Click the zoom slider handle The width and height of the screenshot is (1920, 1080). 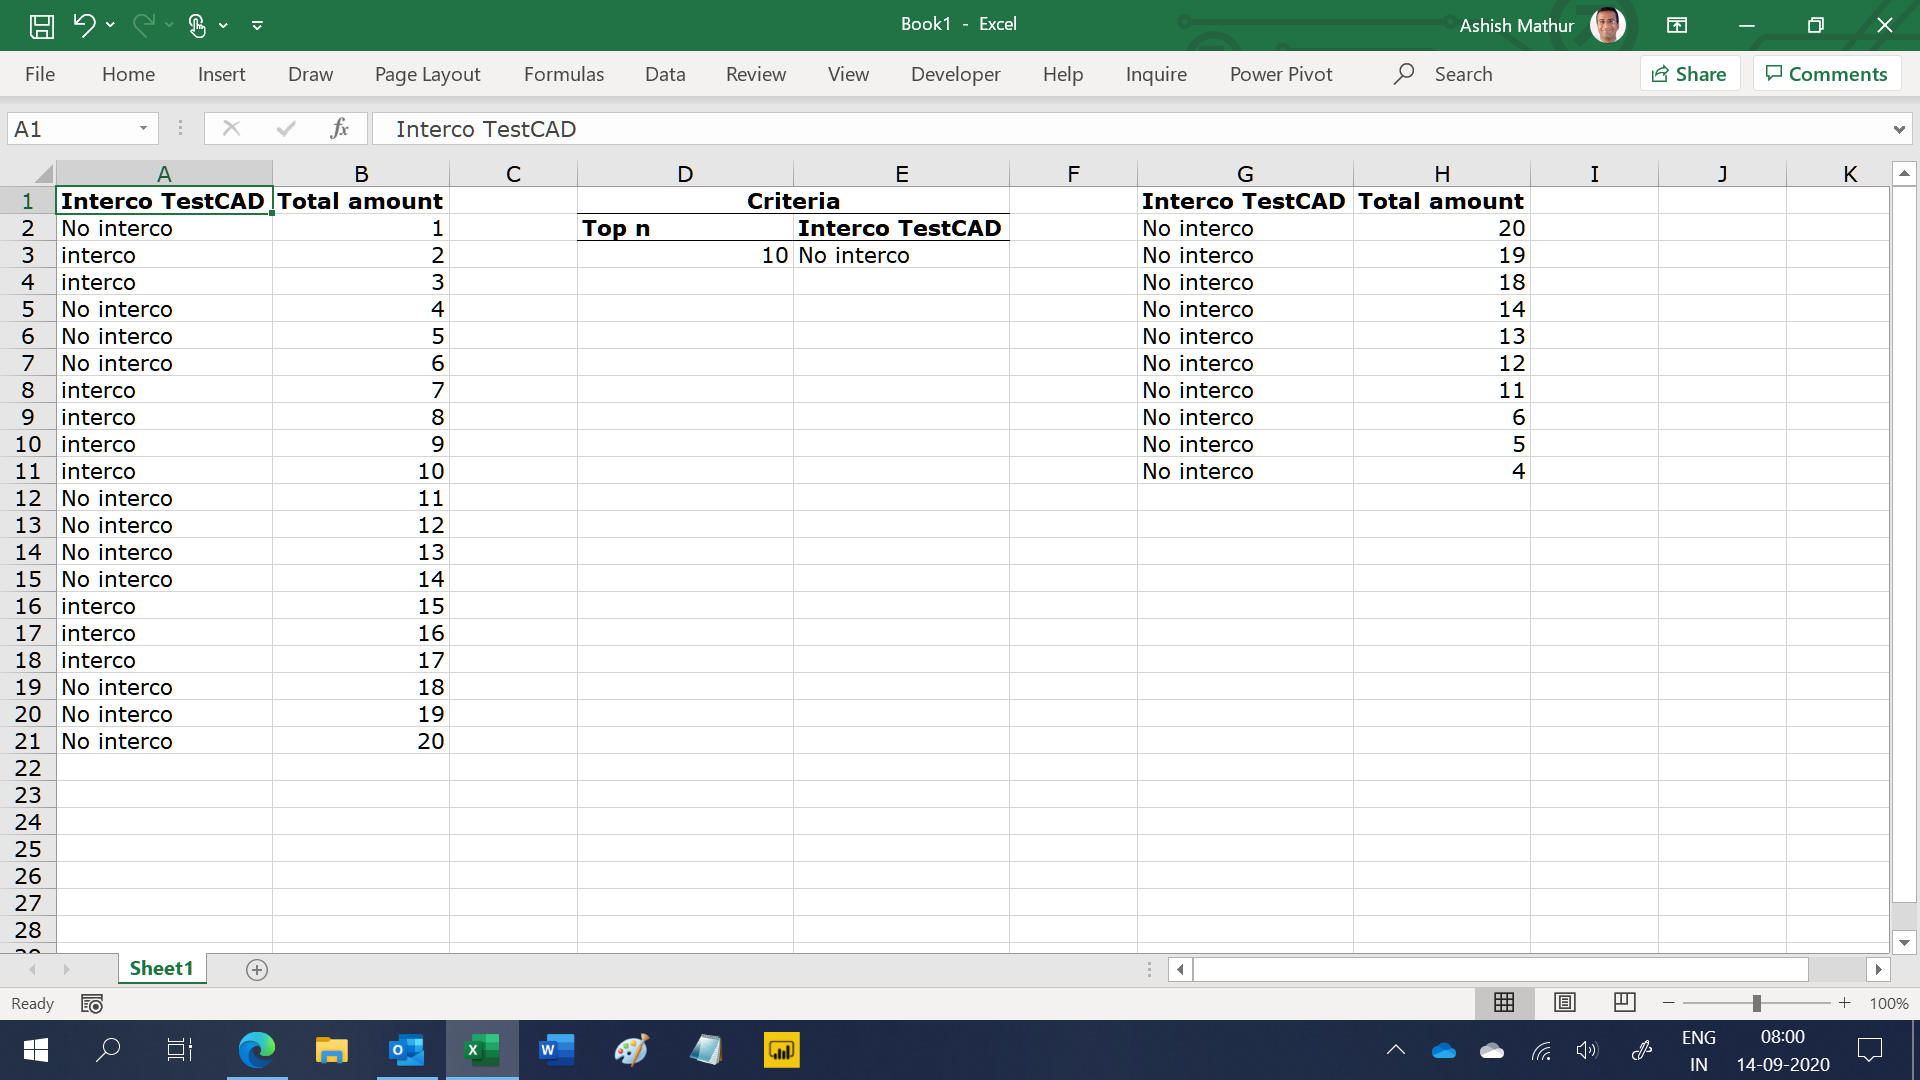[1756, 1003]
